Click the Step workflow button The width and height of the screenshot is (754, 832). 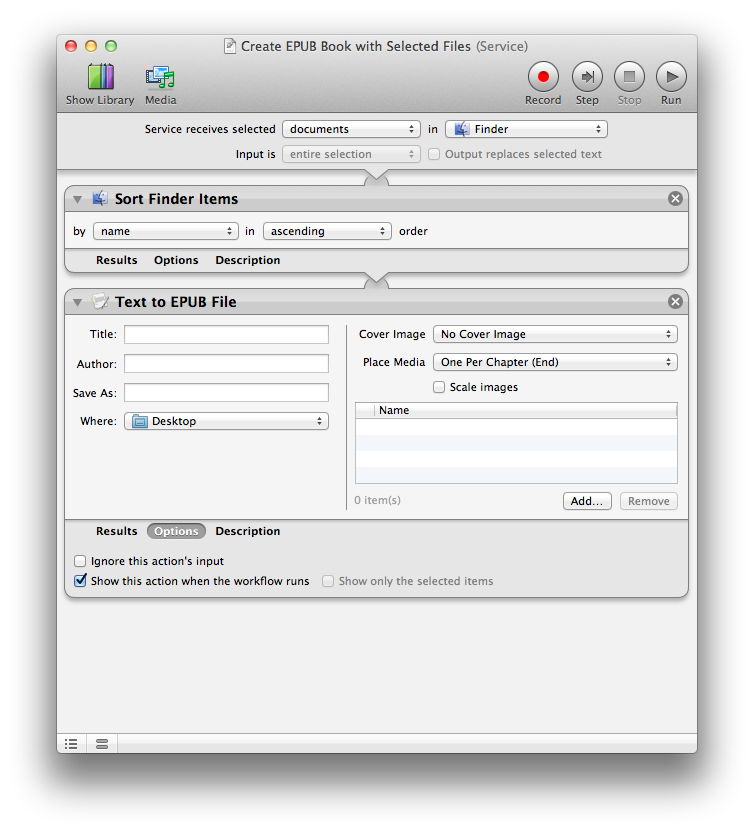(587, 76)
